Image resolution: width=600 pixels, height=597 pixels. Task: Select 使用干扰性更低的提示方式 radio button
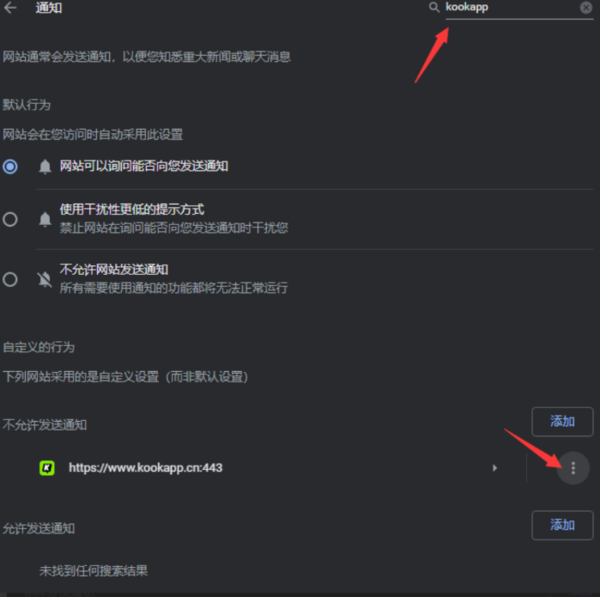tap(10, 219)
